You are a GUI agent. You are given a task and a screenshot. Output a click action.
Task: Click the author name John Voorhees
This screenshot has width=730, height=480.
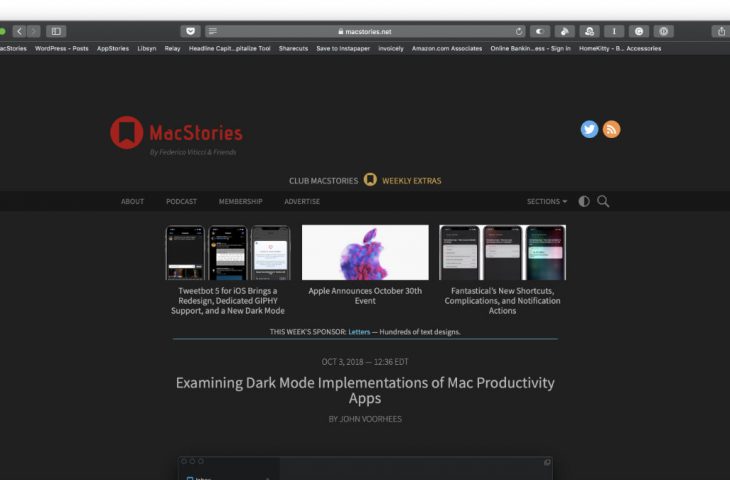(370, 419)
